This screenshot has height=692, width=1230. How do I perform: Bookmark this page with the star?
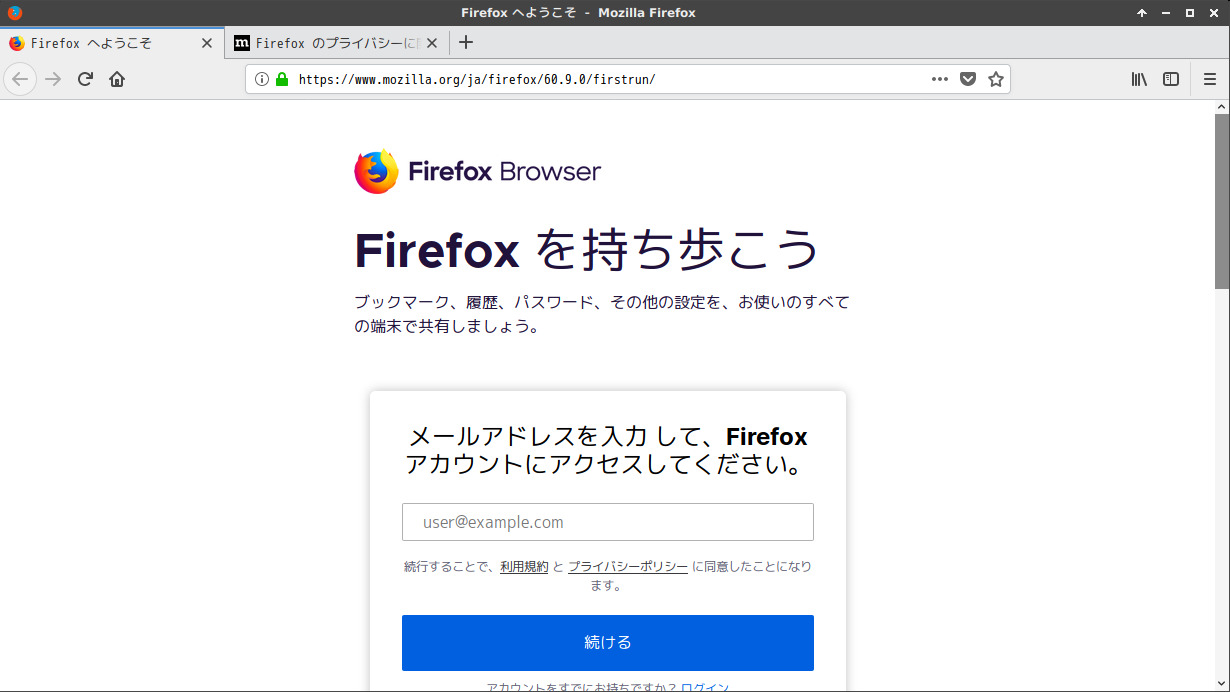[996, 79]
